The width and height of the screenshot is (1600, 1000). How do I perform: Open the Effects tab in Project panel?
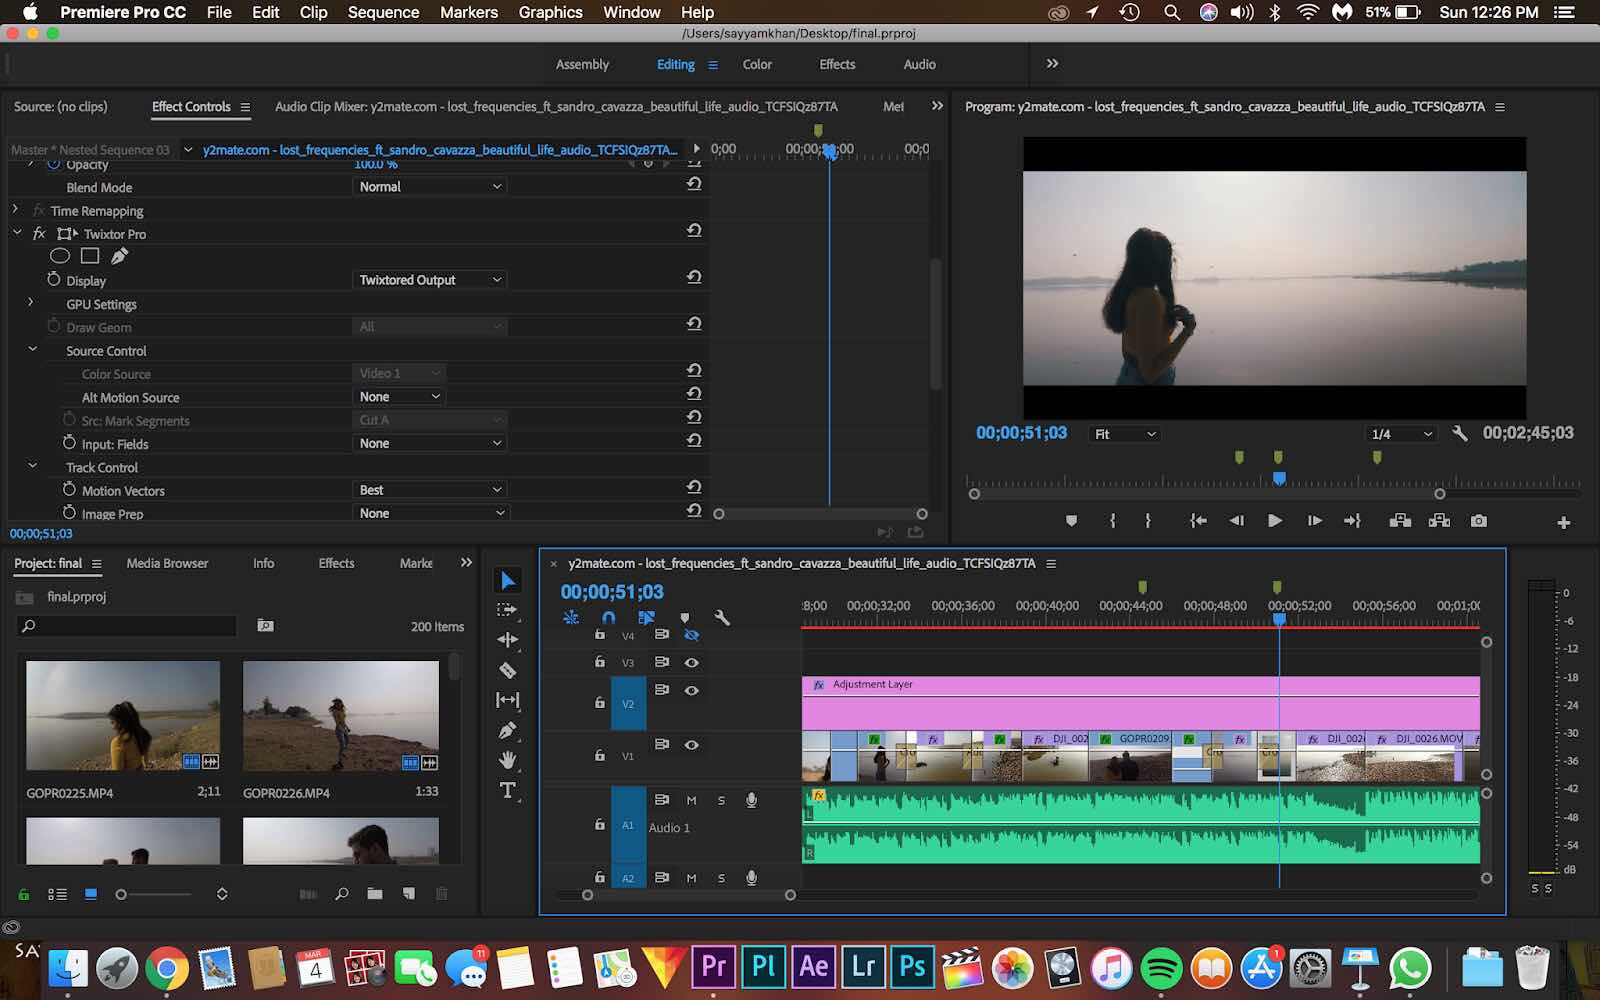coord(336,563)
